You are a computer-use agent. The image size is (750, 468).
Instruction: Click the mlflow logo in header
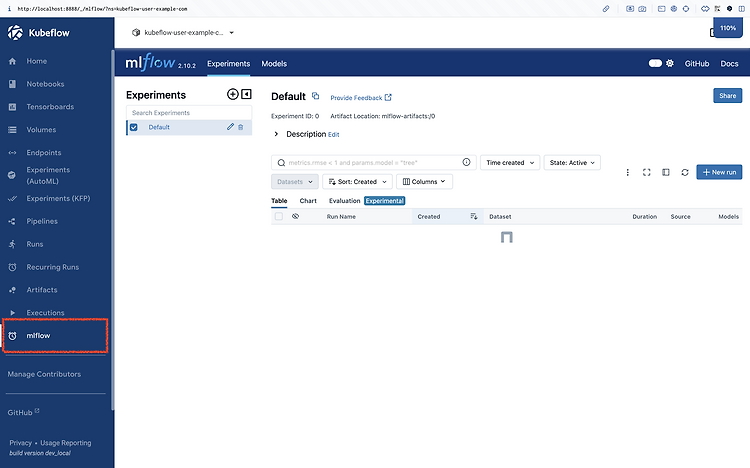point(150,63)
